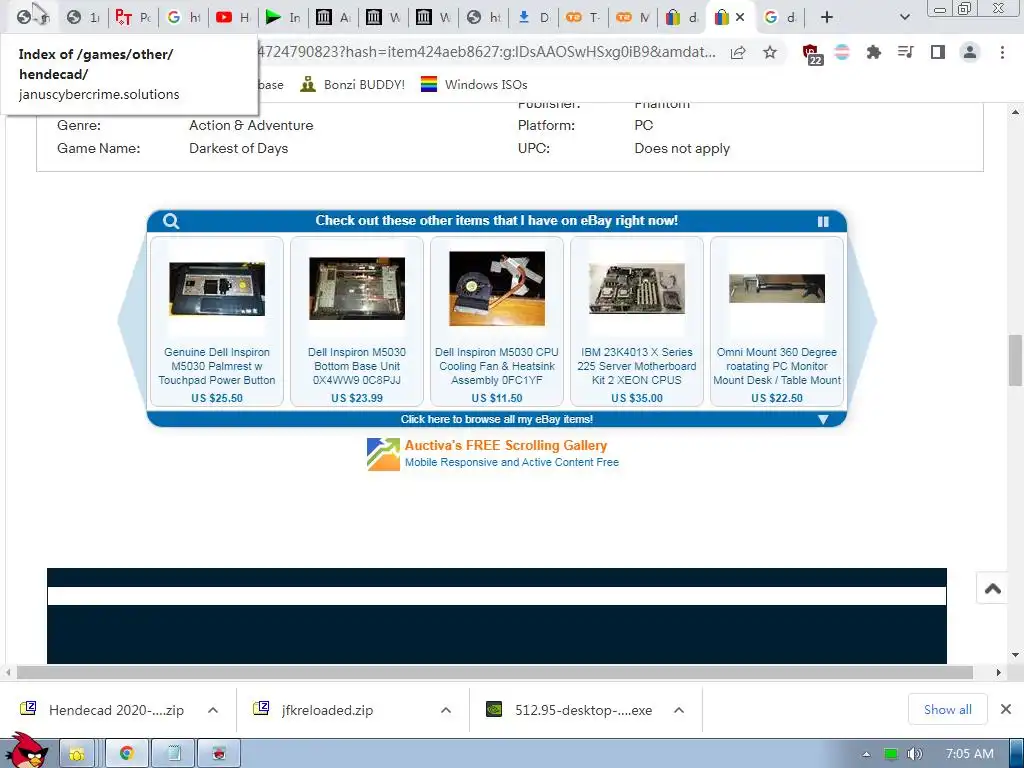Open a new browser tab
Screen dimensions: 1024x768
click(x=827, y=18)
